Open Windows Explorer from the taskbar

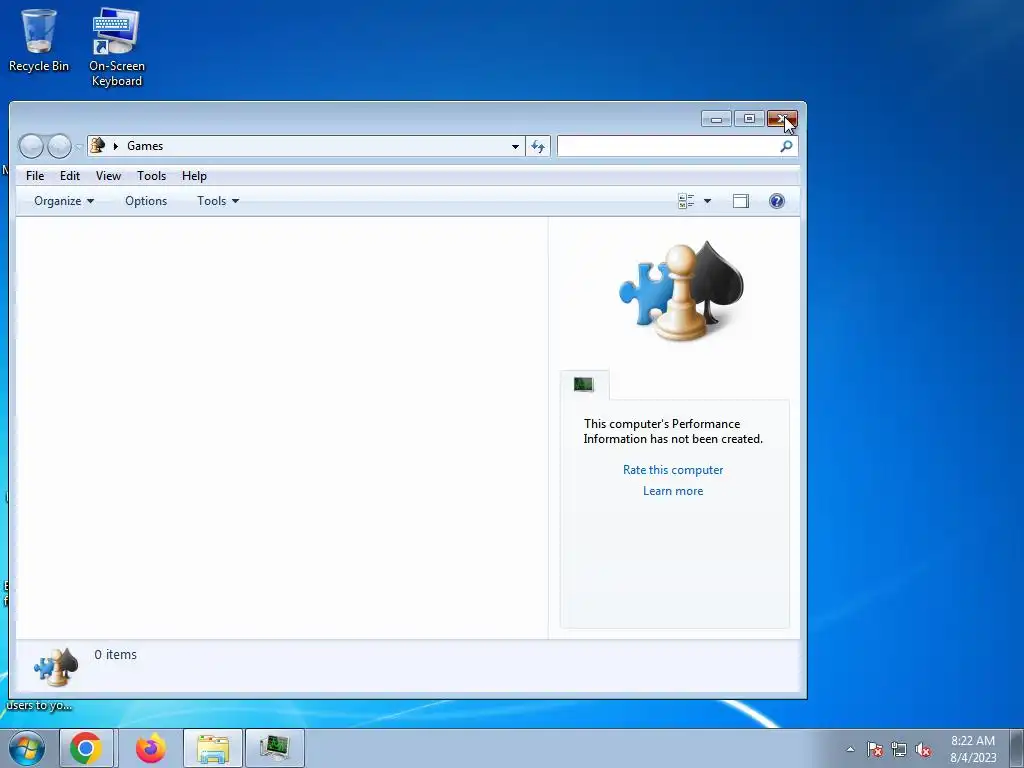pyautogui.click(x=213, y=748)
